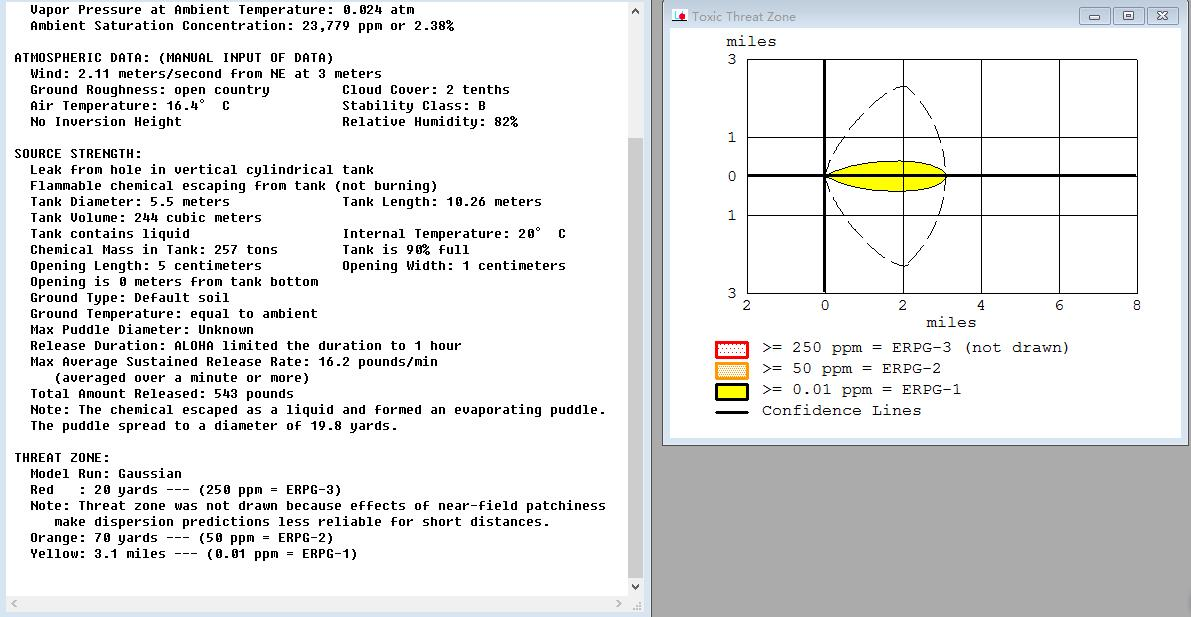Click the 'Confidence Lines' legend label
The height and width of the screenshot is (617, 1191).
[842, 410]
